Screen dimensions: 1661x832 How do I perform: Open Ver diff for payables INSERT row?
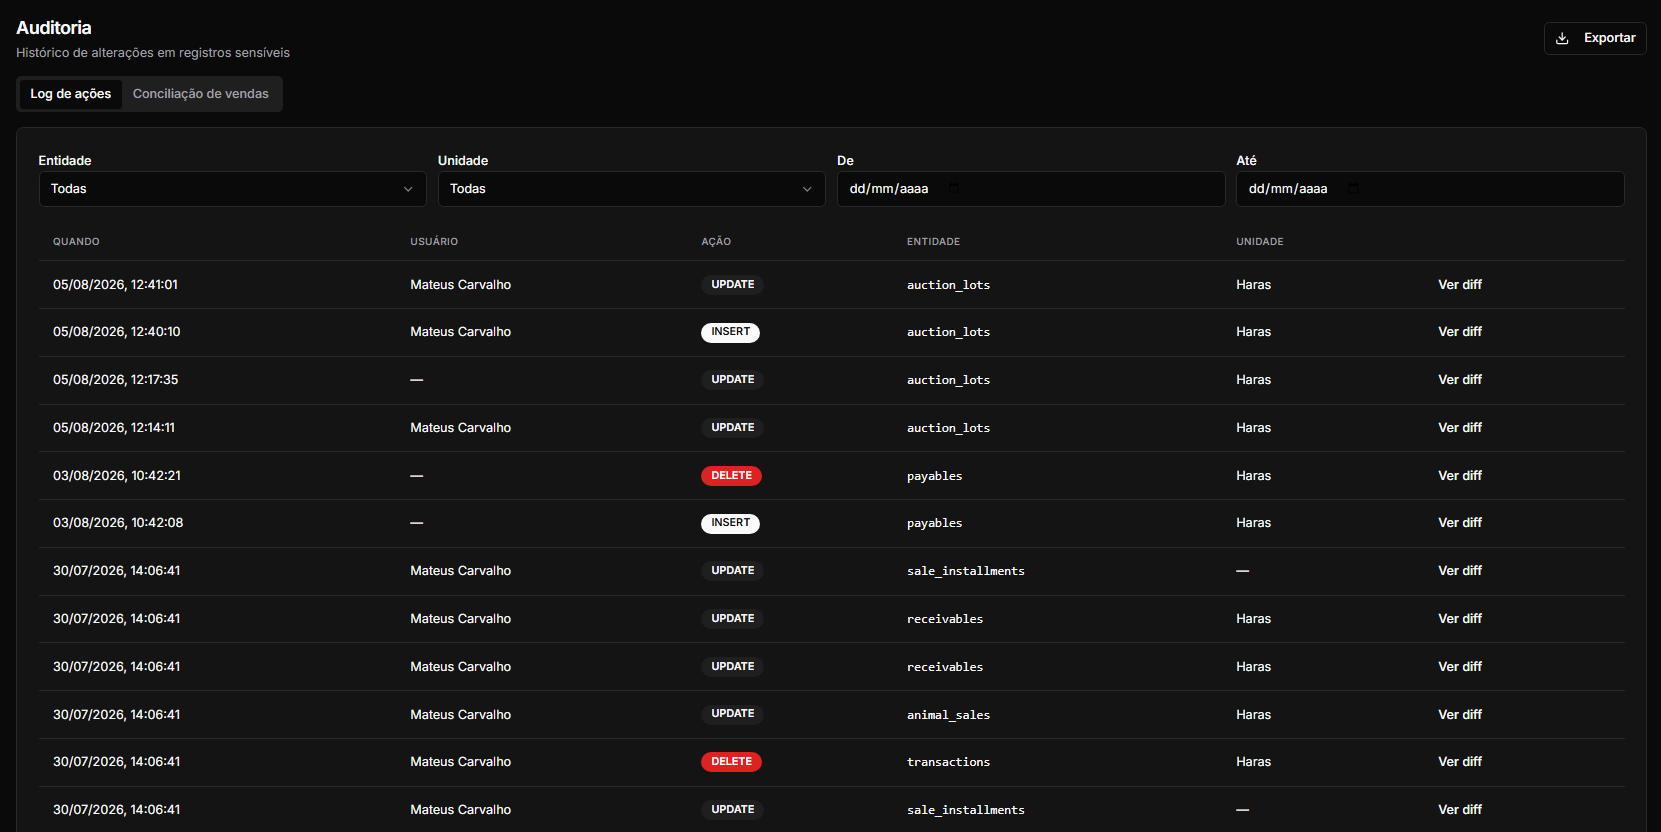point(1460,523)
